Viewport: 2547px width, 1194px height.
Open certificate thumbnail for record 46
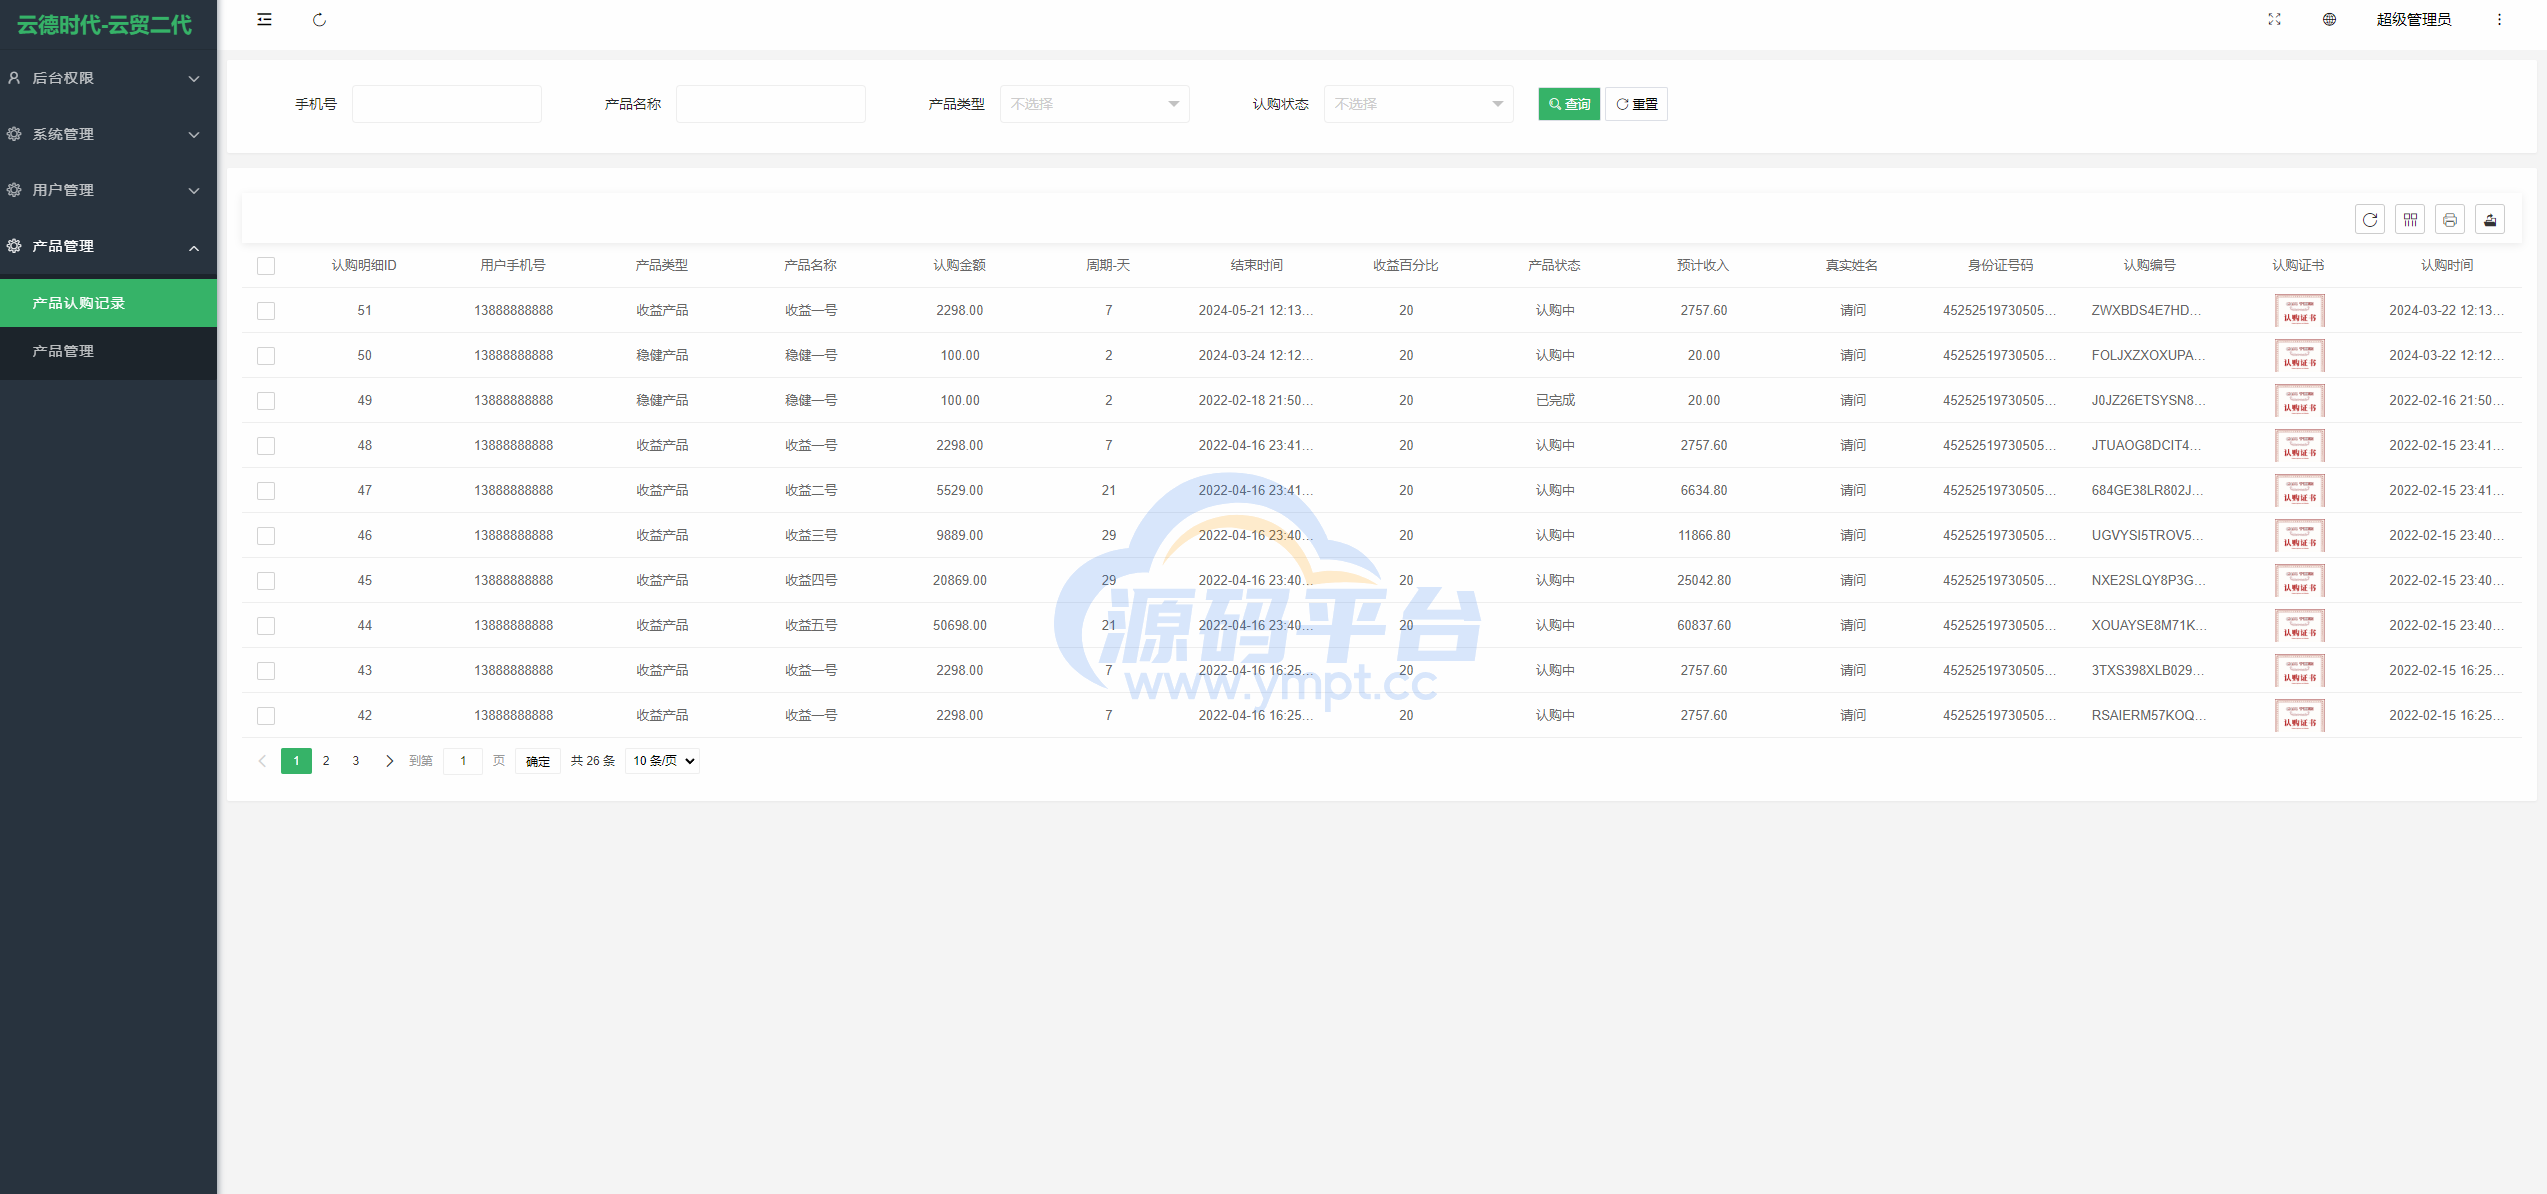tap(2299, 536)
